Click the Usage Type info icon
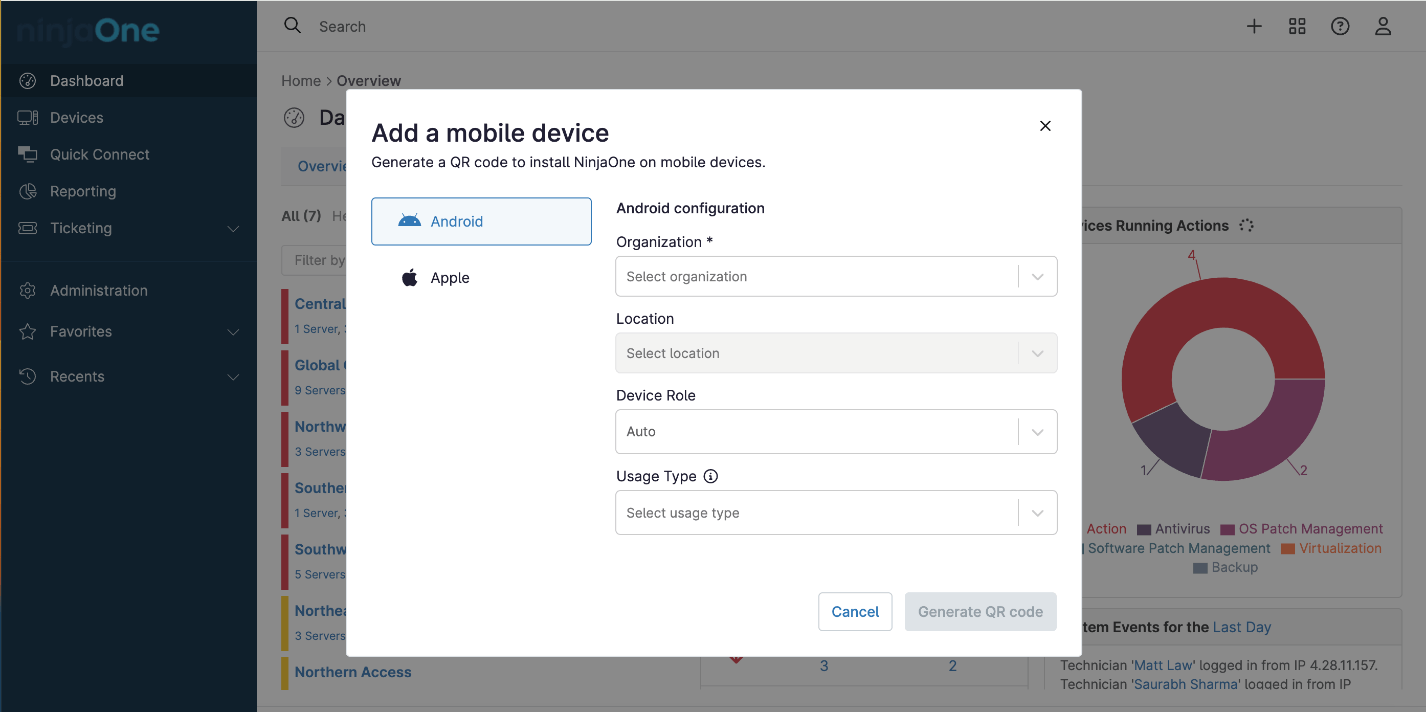Screen dimensions: 1426x712 [x=711, y=476]
